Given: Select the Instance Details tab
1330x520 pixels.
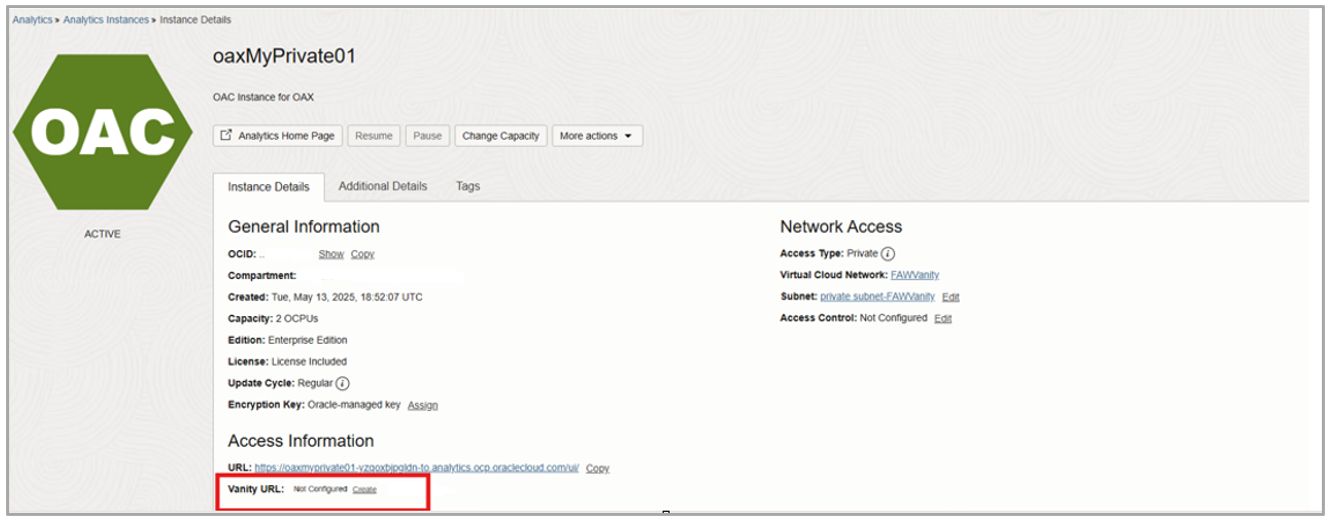Looking at the screenshot, I should pyautogui.click(x=268, y=187).
